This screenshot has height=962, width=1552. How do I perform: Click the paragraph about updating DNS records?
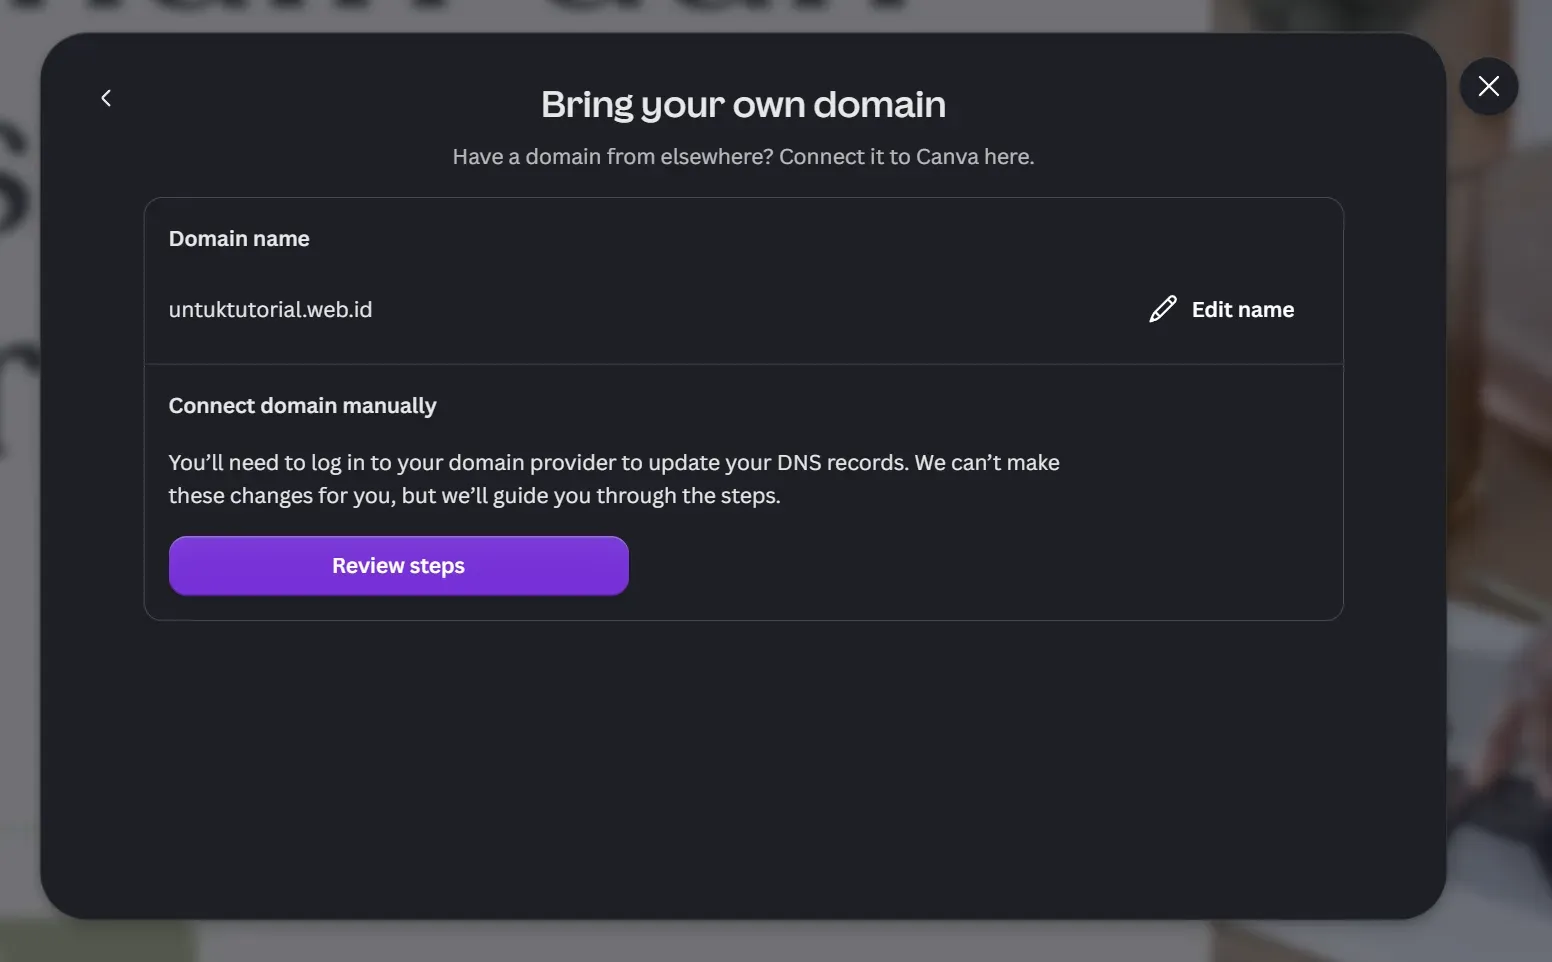[614, 479]
